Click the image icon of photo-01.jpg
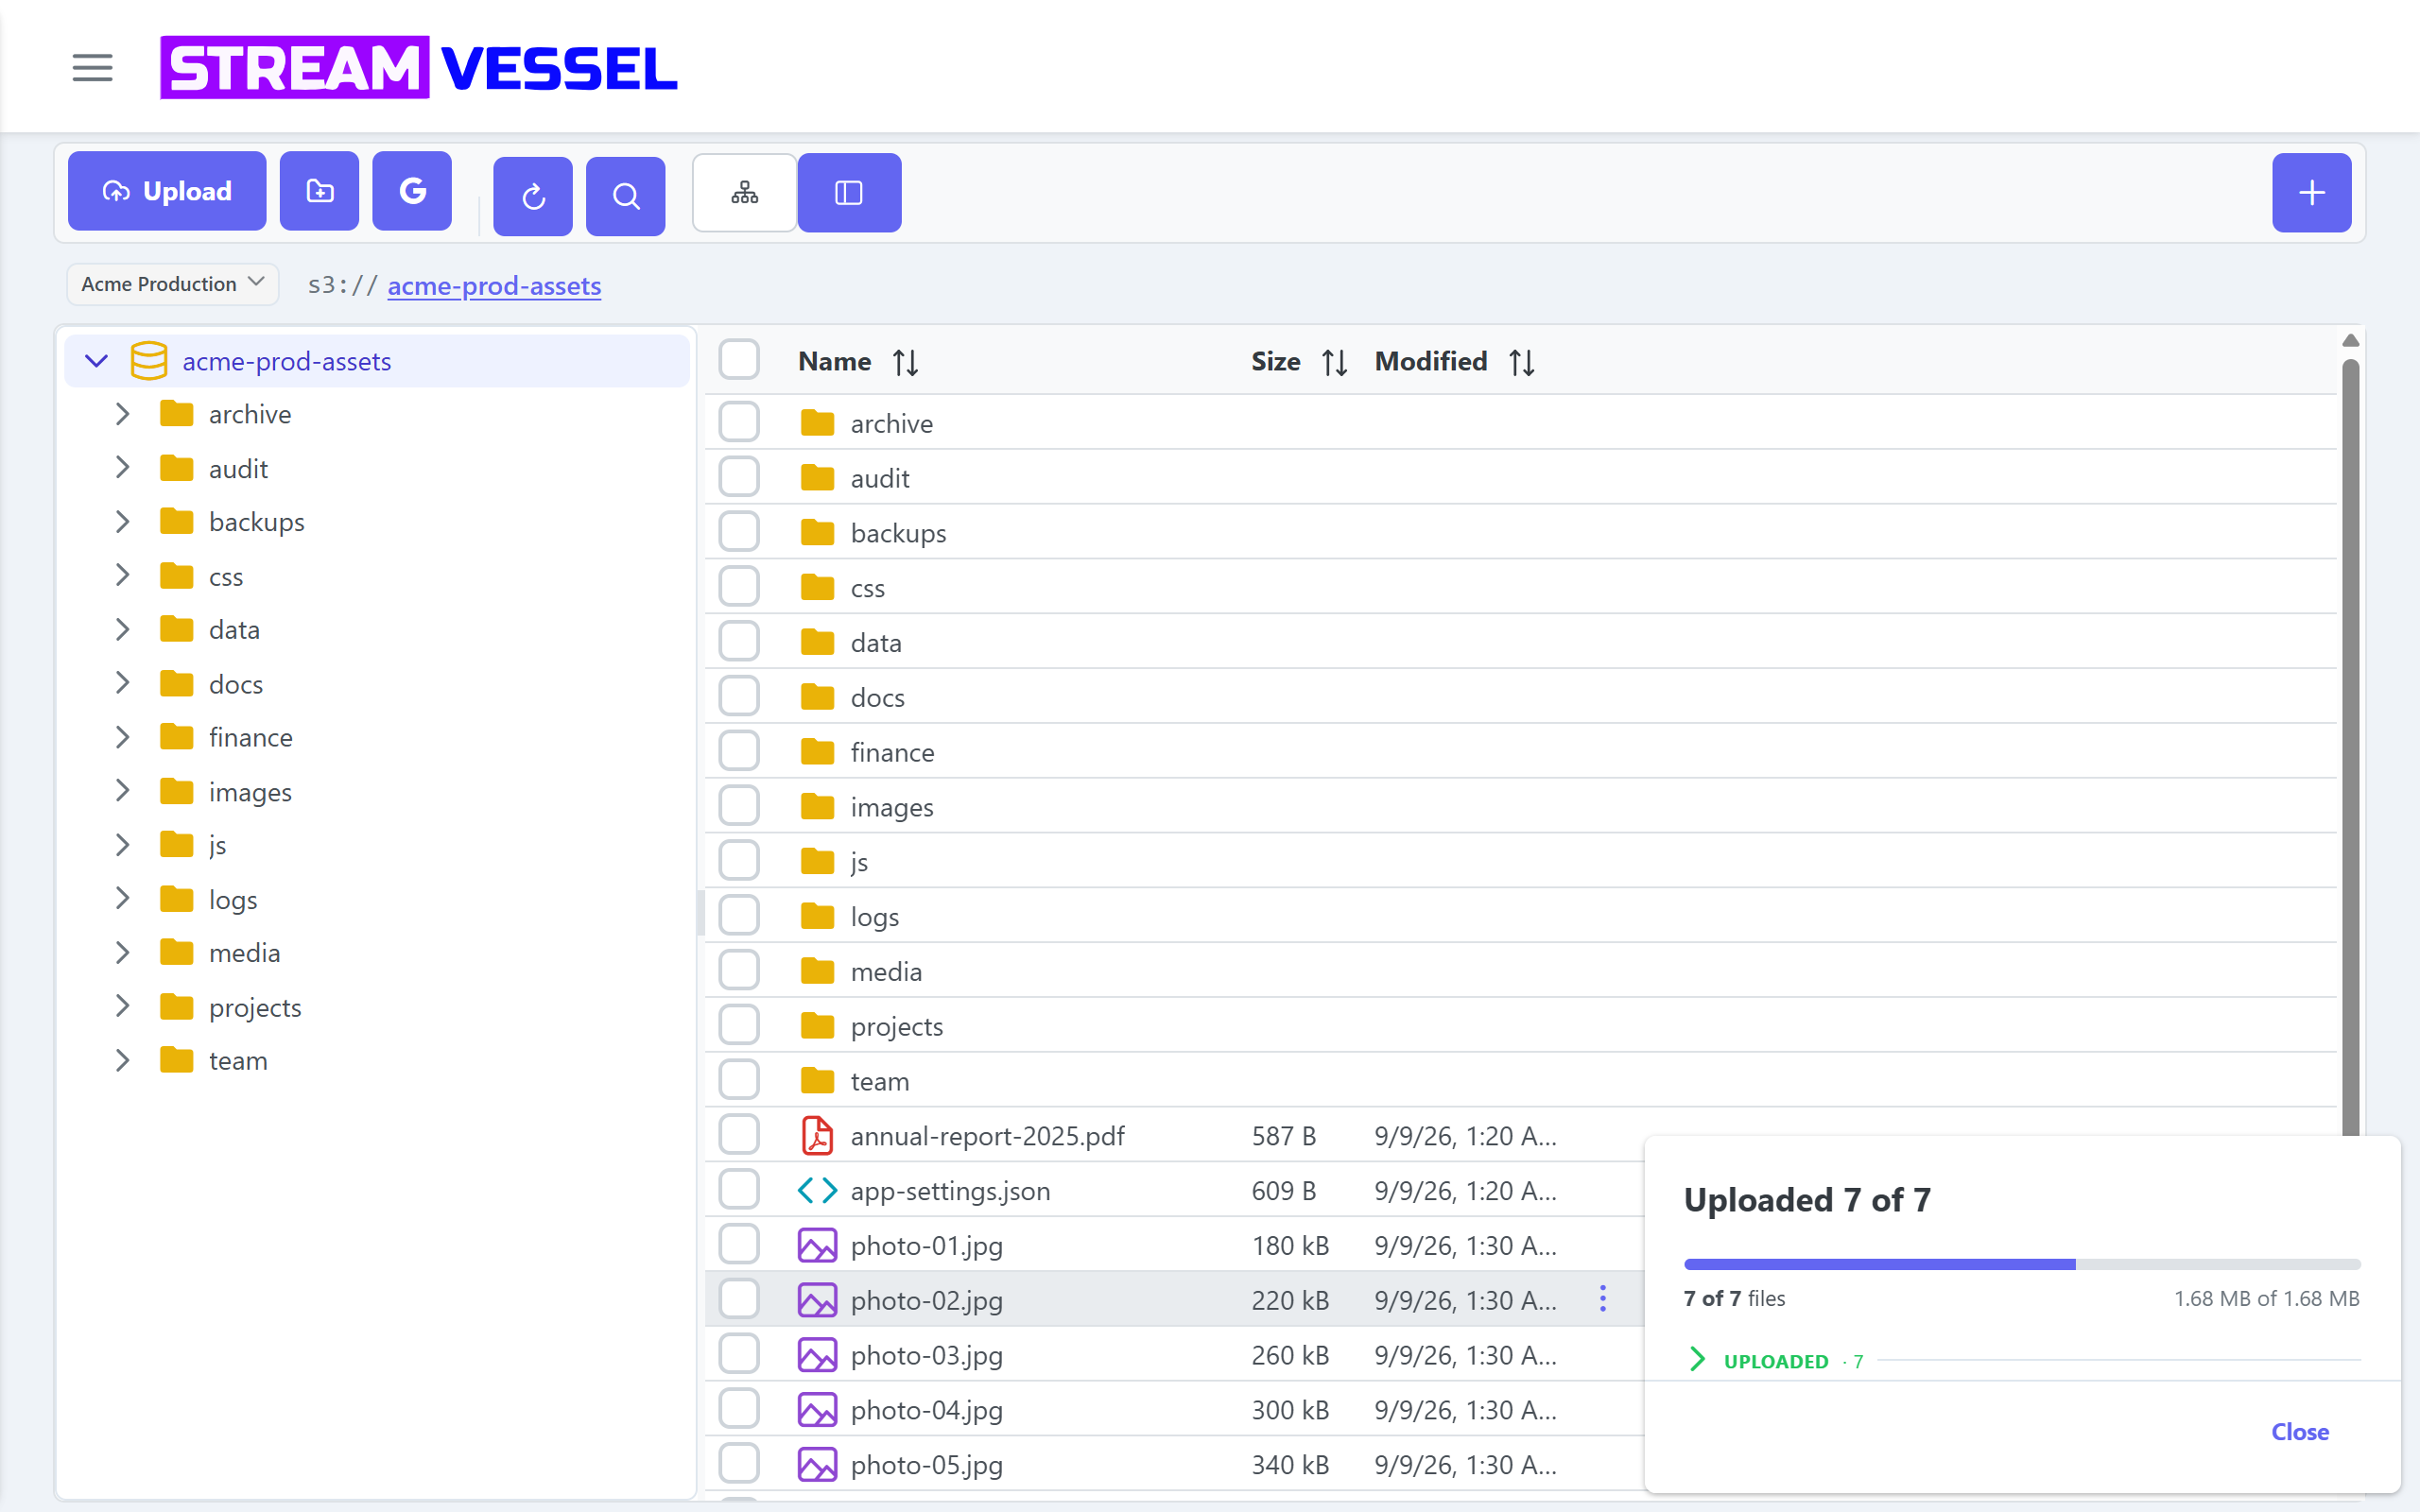 point(817,1246)
